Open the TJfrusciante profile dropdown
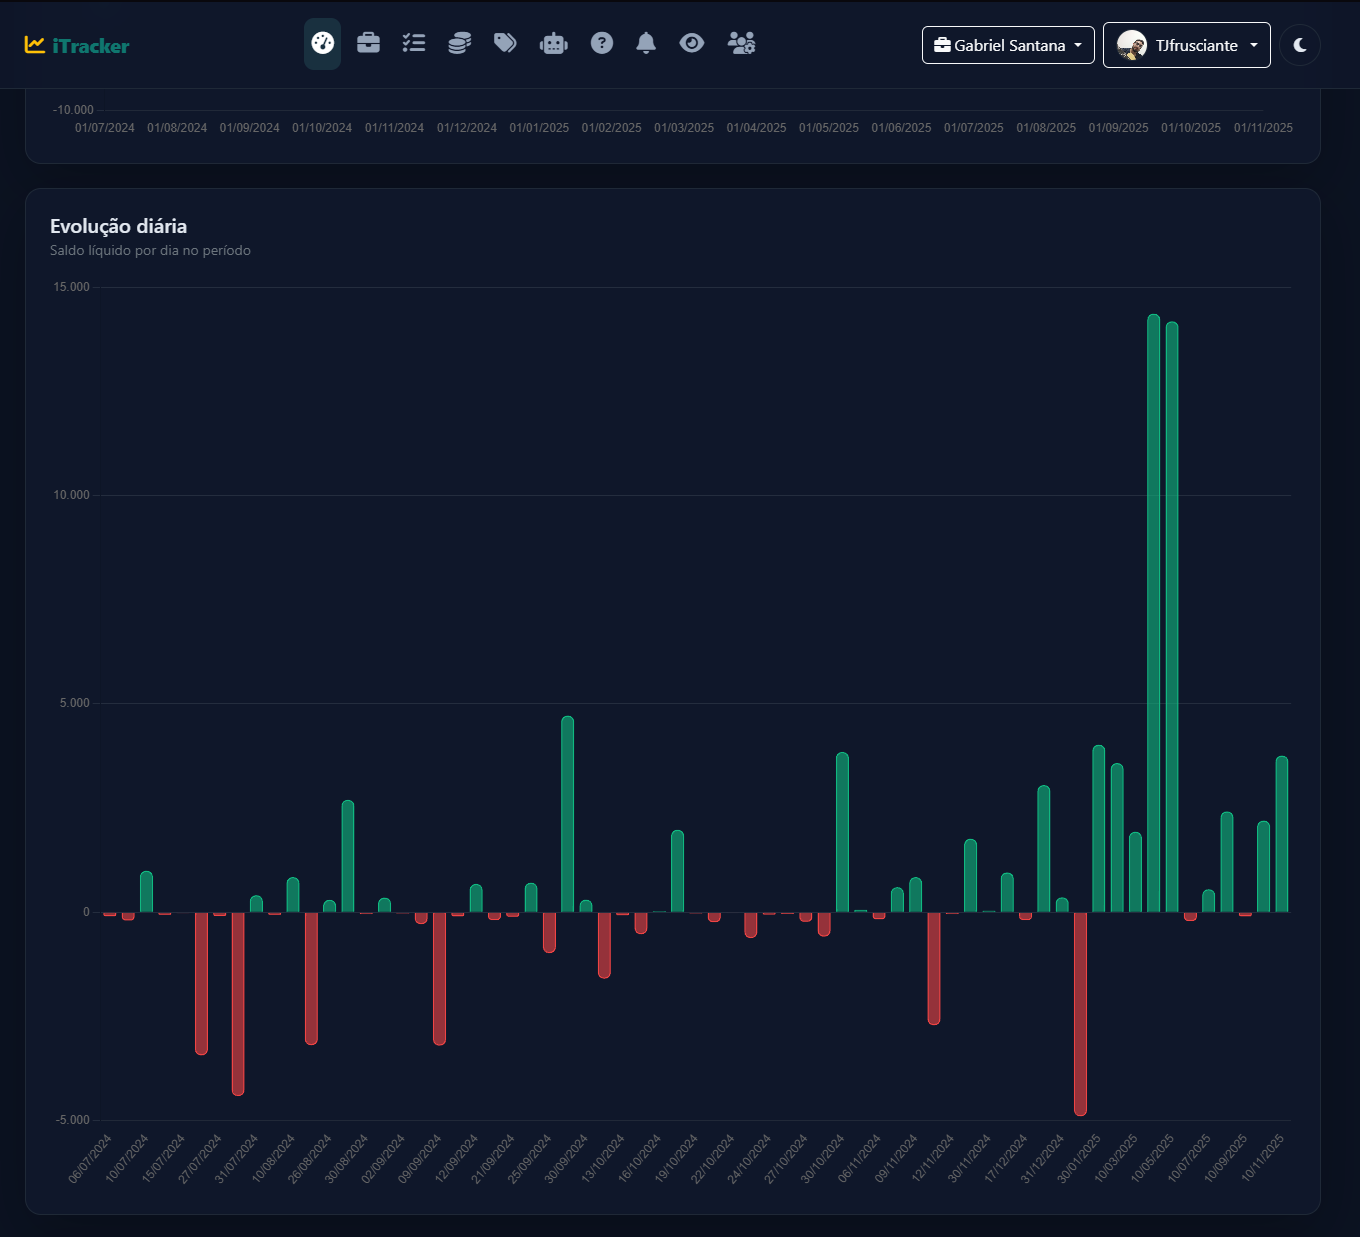Screen dimensions: 1360x1237 point(1186,45)
